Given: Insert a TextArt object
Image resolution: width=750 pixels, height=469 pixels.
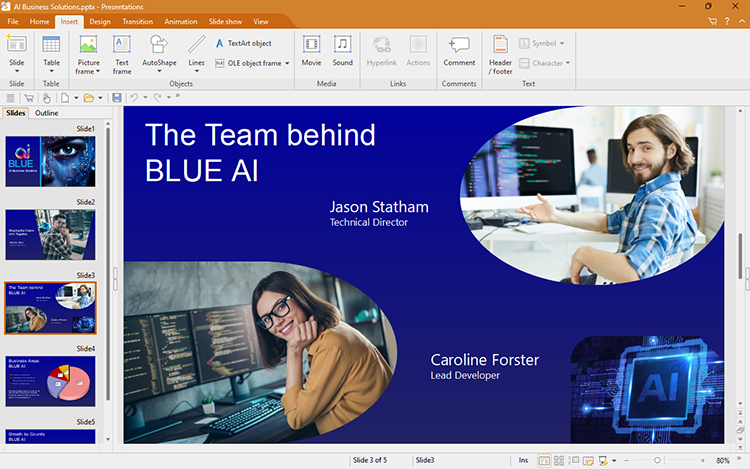Looking at the screenshot, I should click(243, 43).
